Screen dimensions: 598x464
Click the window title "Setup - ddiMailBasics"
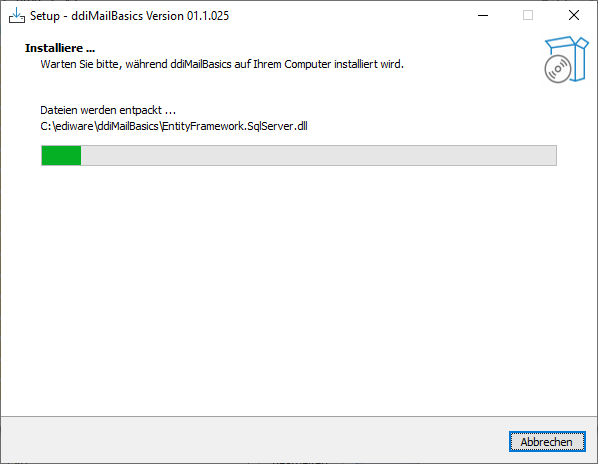point(87,16)
